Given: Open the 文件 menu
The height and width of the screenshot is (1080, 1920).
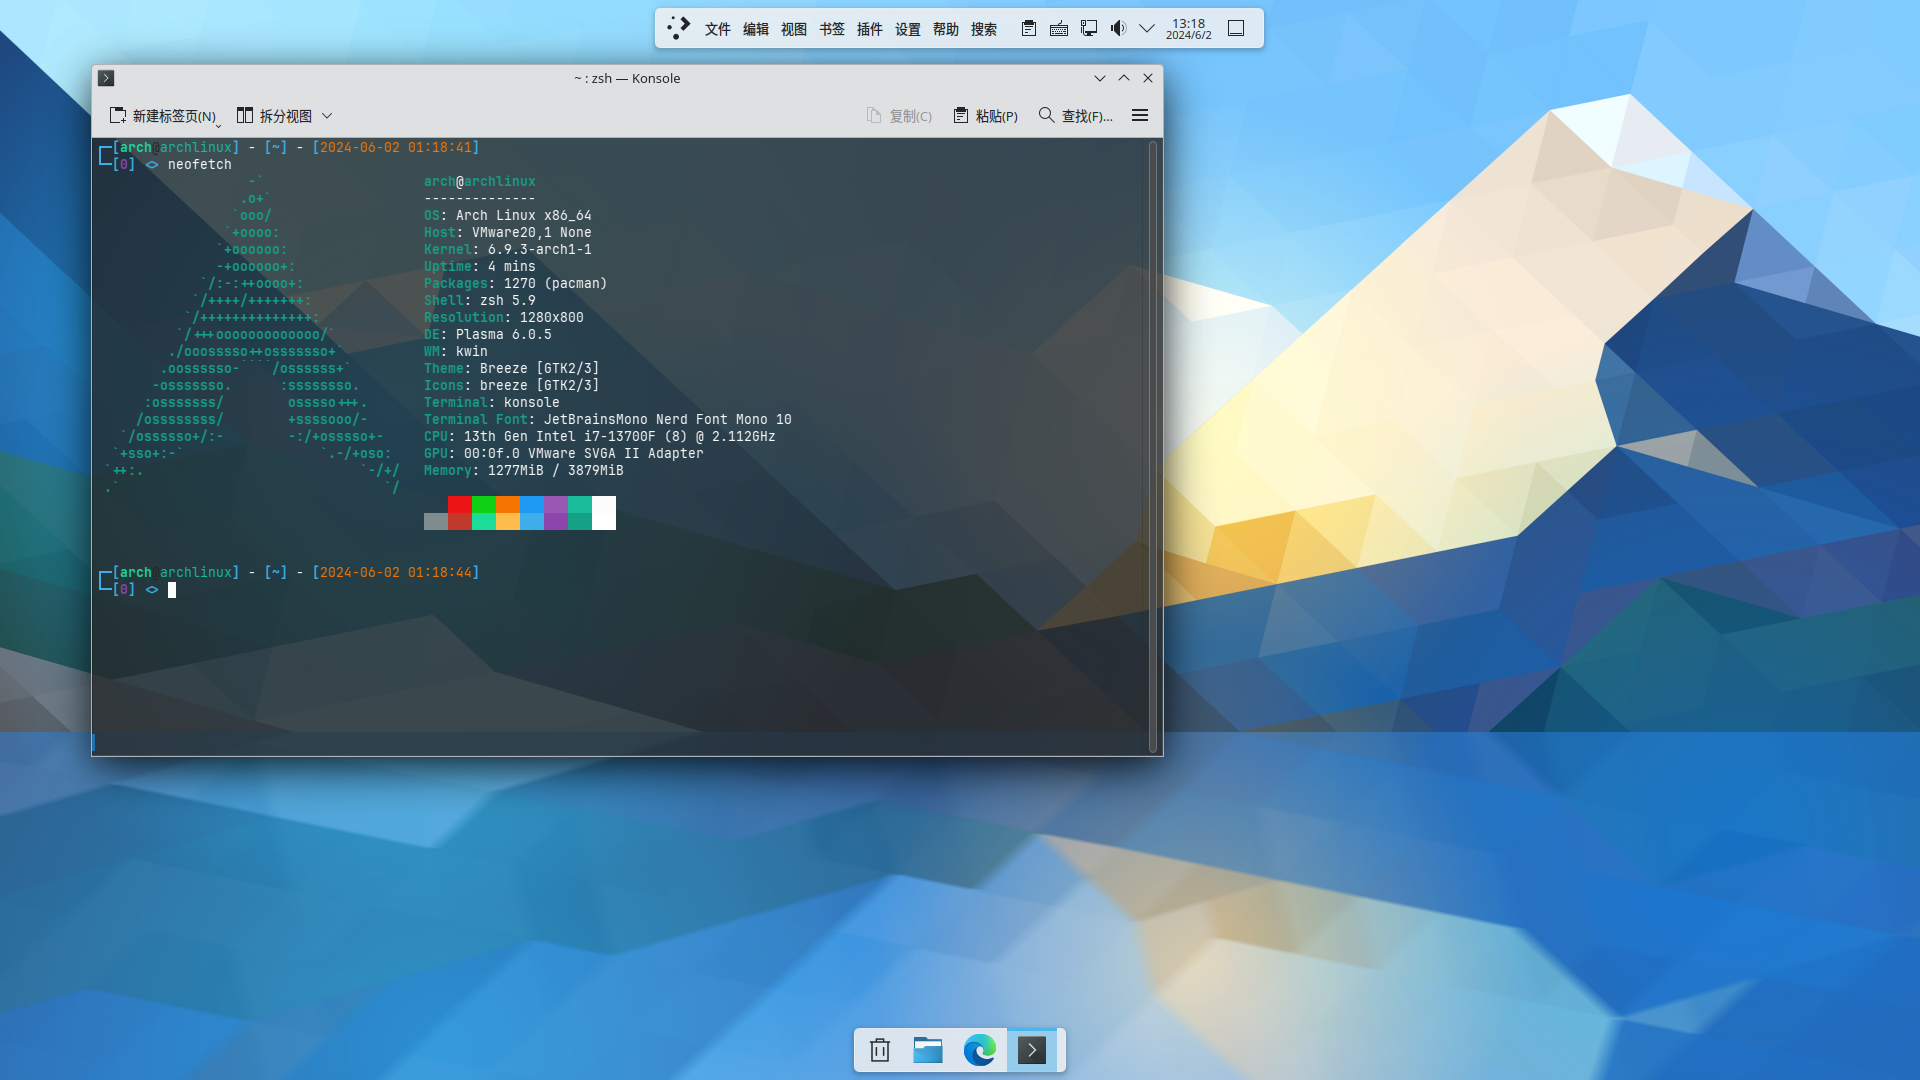Looking at the screenshot, I should 717,29.
